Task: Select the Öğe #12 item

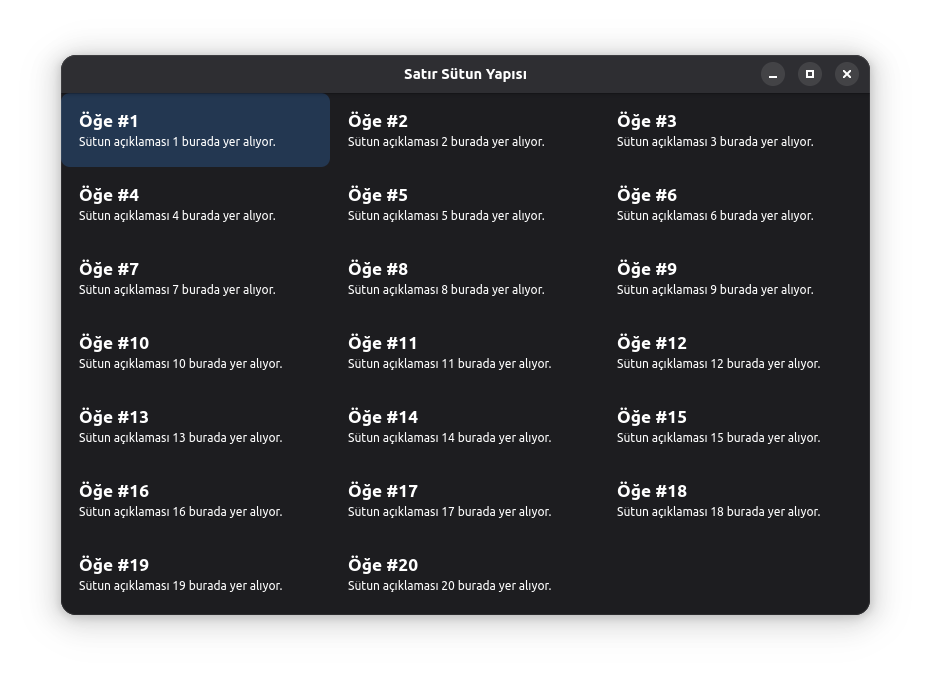Action: (x=733, y=353)
